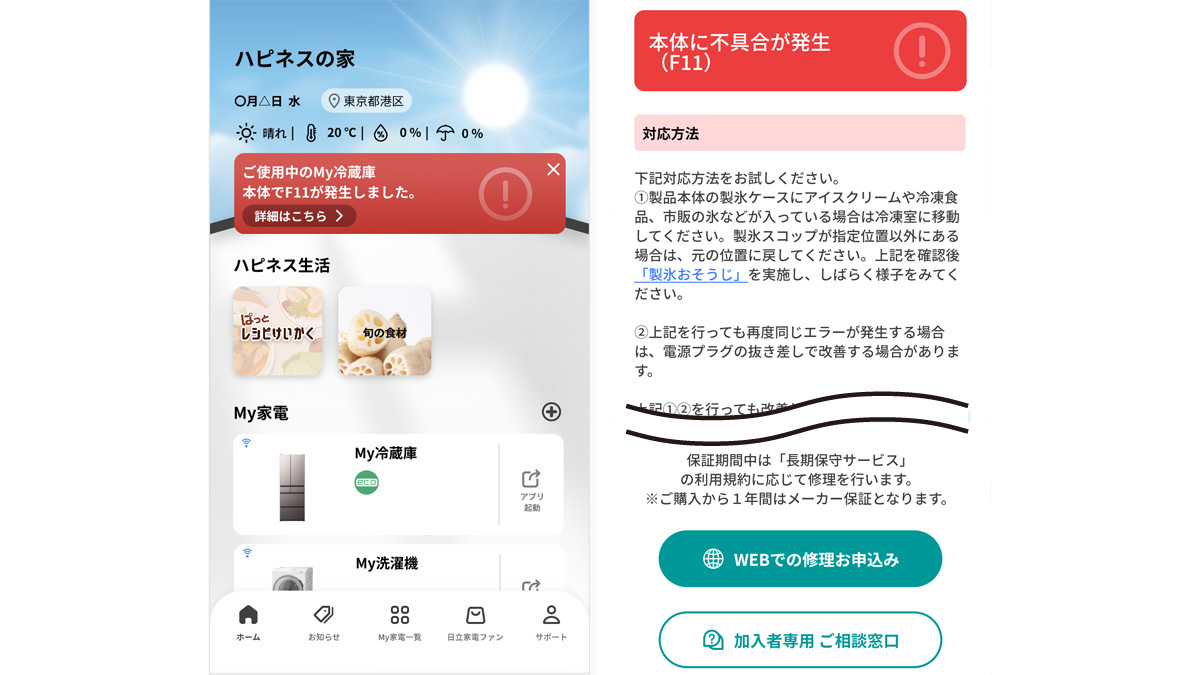Open サポート person icon
The image size is (1200, 675).
(551, 623)
